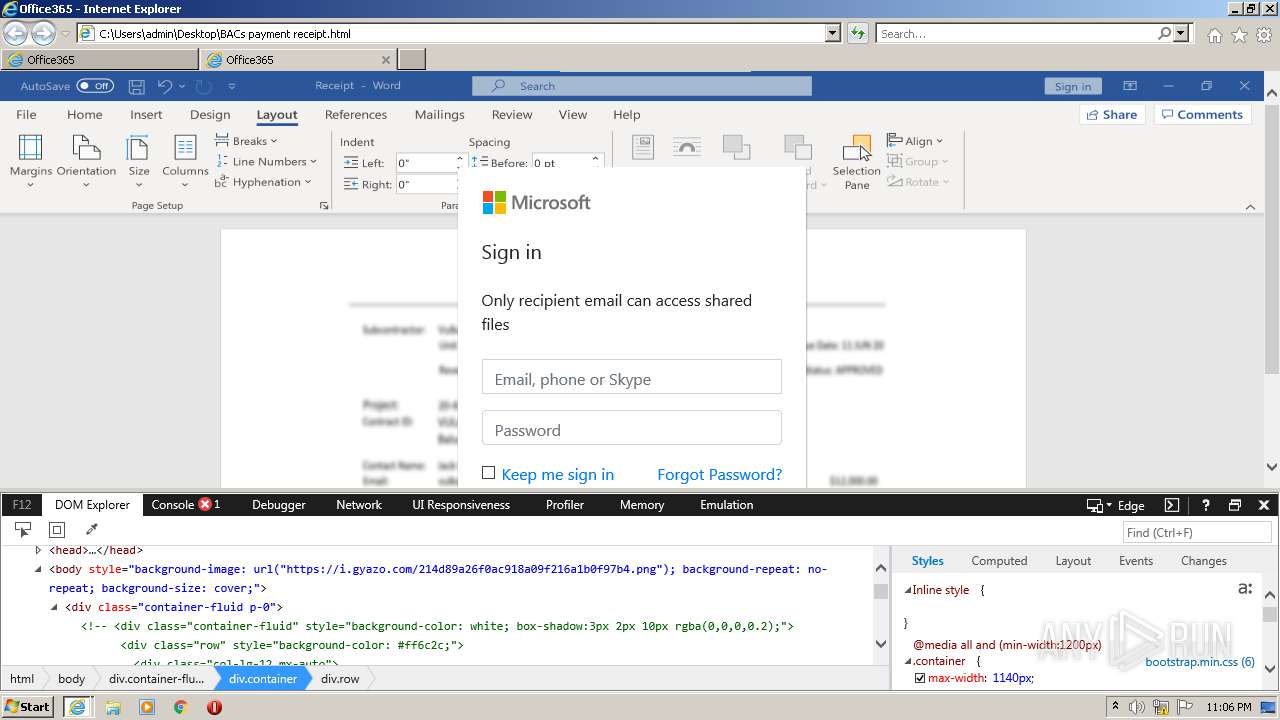Open the Changes tab in the styles pane
The height and width of the screenshot is (720, 1280).
click(x=1204, y=561)
